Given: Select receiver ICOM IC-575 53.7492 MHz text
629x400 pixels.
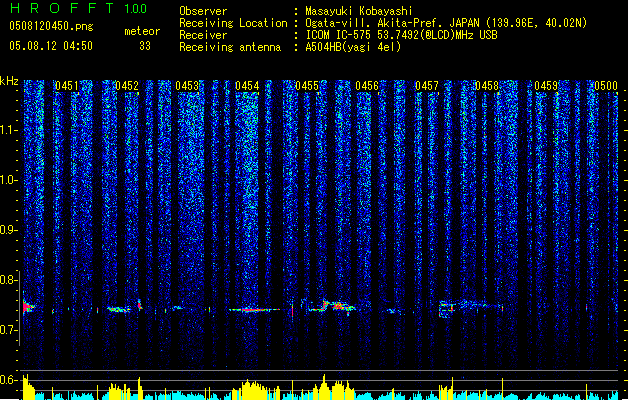Looking at the screenshot, I should click(401, 35).
